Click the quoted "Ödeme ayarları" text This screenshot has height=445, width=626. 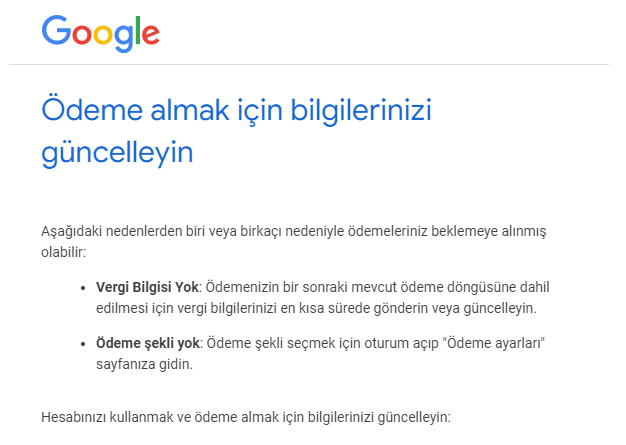click(494, 343)
